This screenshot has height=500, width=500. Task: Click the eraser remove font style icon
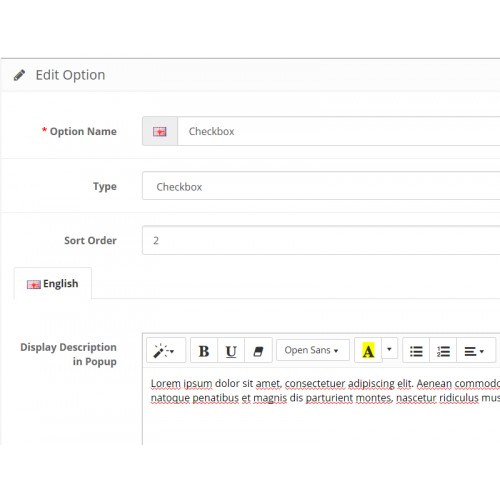tap(258, 351)
